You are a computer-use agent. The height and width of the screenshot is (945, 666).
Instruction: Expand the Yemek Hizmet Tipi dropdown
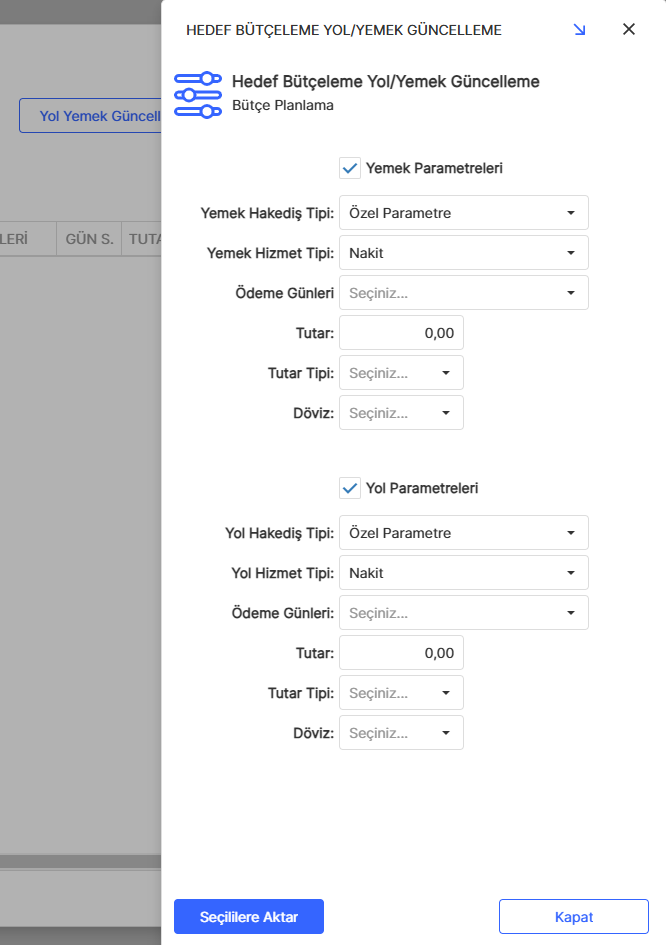(464, 253)
